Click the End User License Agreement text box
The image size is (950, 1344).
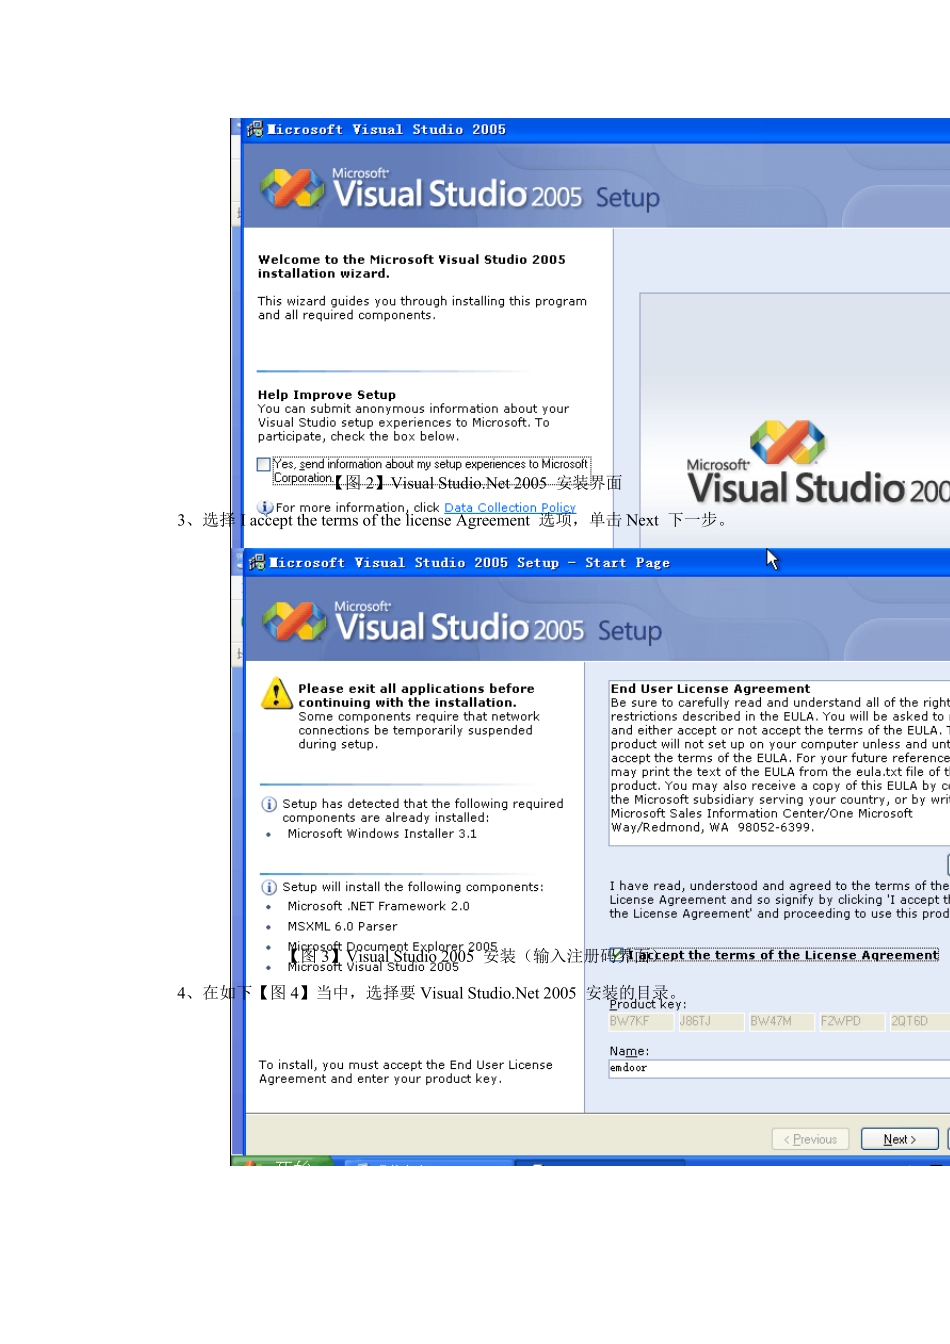point(779,763)
